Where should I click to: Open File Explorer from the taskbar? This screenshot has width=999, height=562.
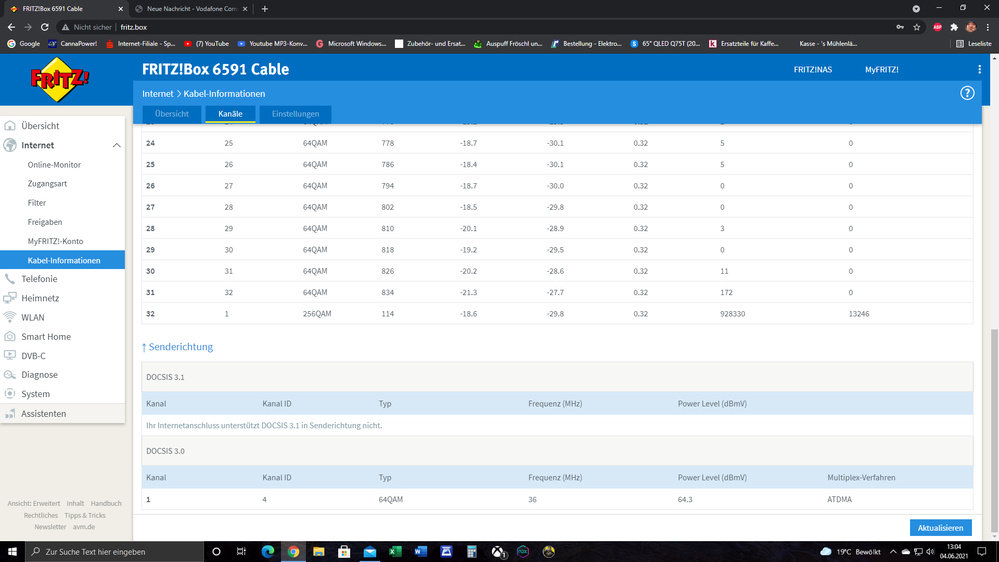pyautogui.click(x=319, y=552)
